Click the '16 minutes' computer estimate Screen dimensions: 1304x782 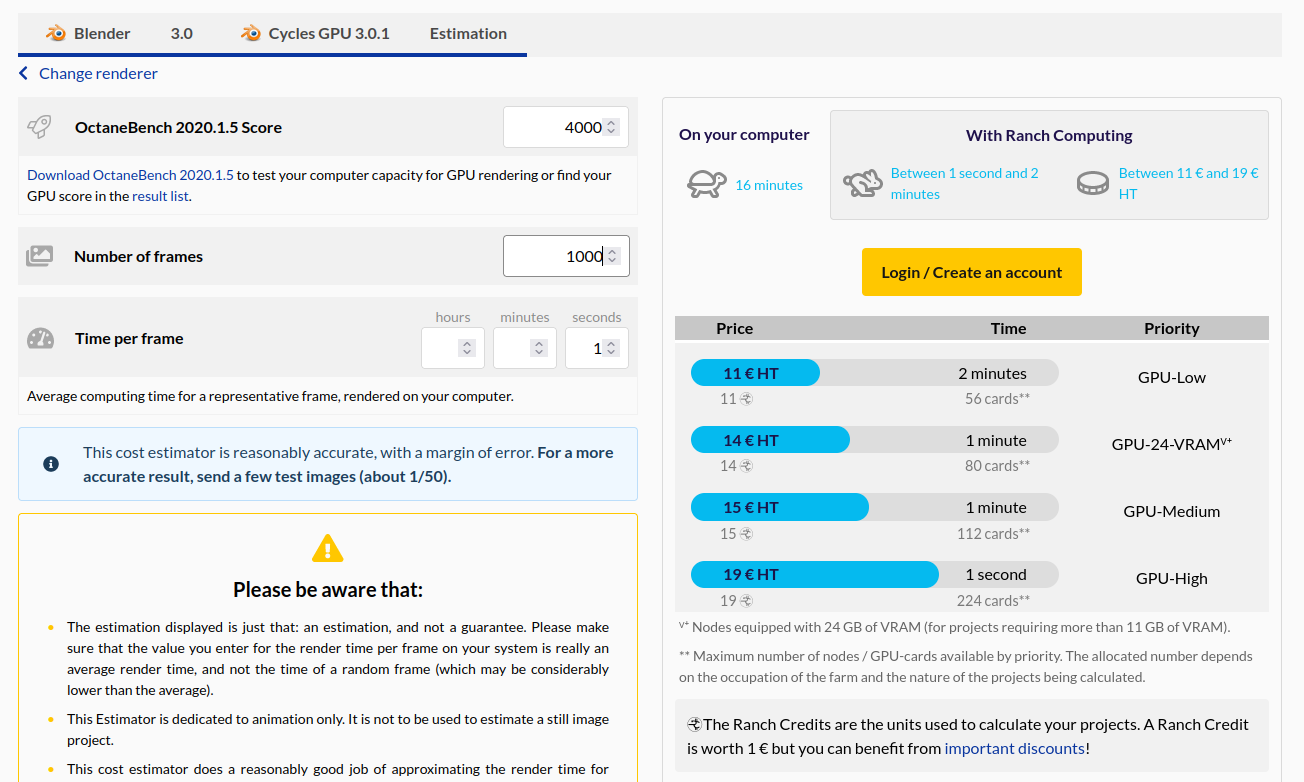pos(769,185)
